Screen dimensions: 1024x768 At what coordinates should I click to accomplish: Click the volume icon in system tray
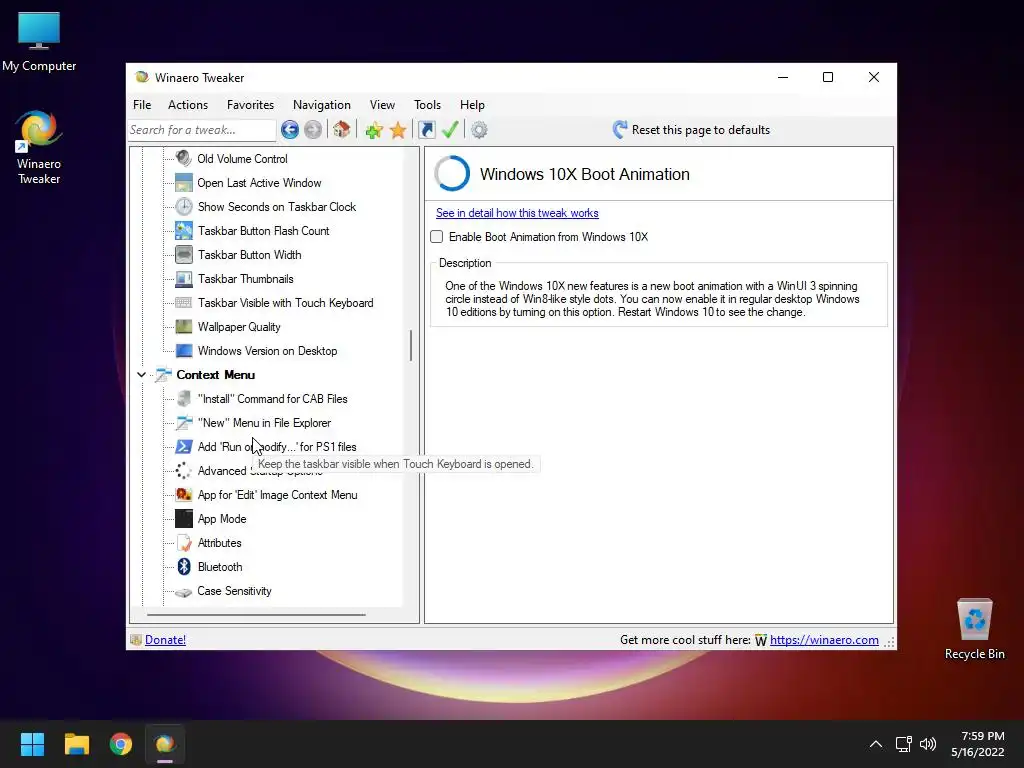click(927, 744)
